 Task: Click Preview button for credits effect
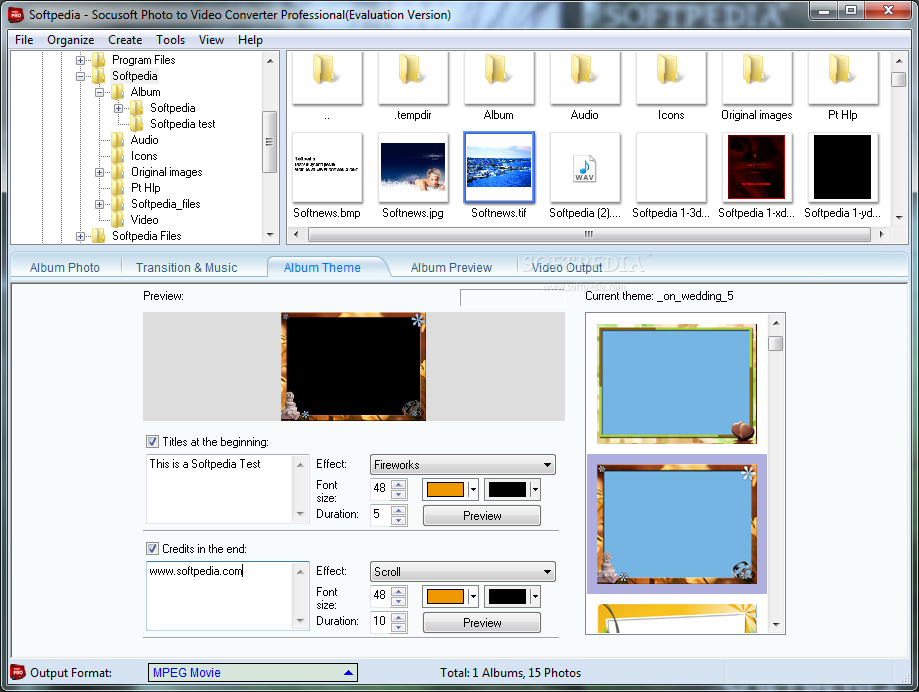click(482, 622)
